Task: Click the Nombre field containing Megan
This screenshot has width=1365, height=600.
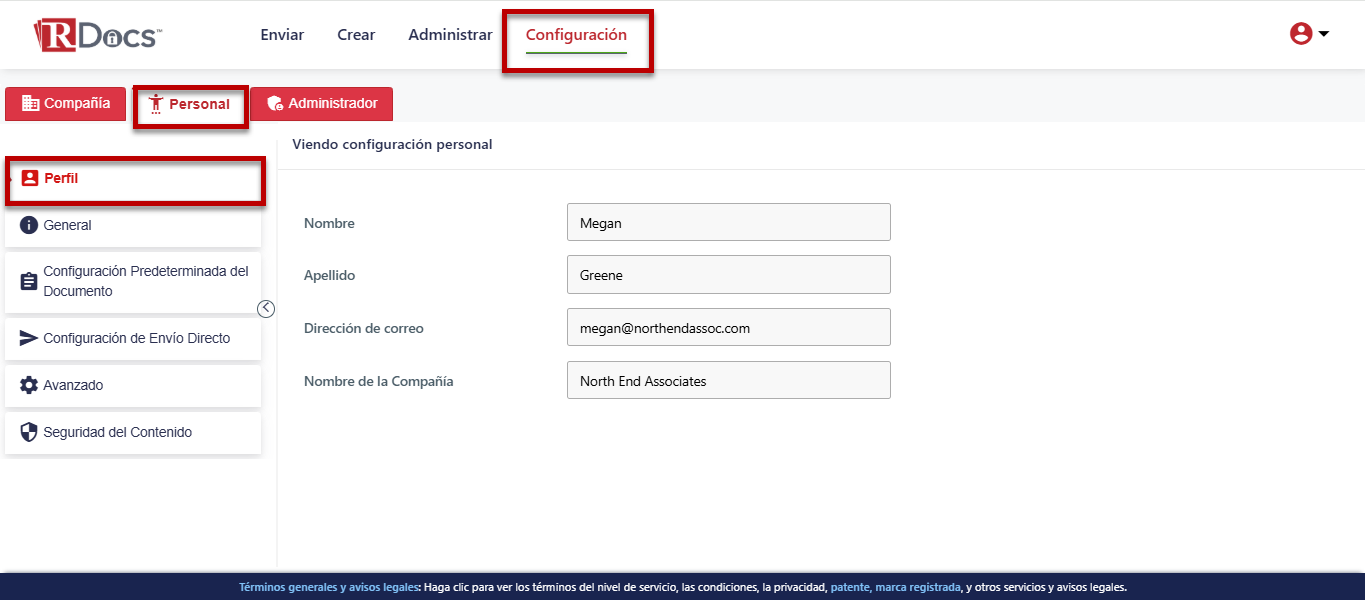Action: [x=728, y=223]
